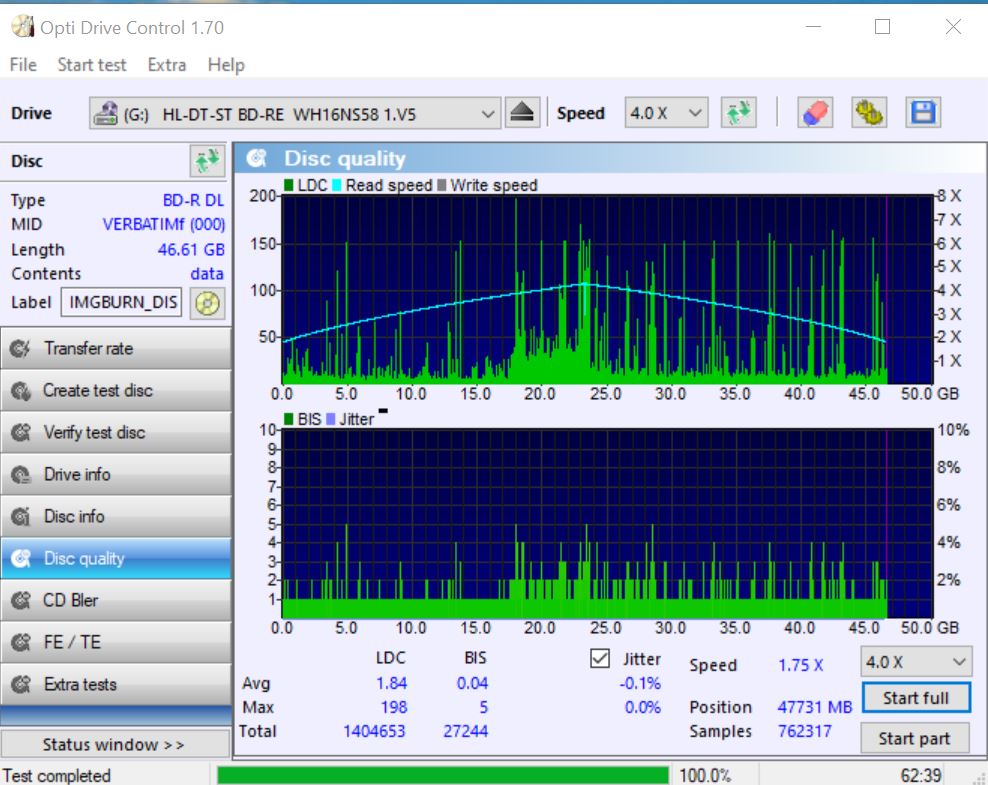Viewport: 988px width, 785px height.
Task: Click the eject disc icon
Action: tap(522, 113)
